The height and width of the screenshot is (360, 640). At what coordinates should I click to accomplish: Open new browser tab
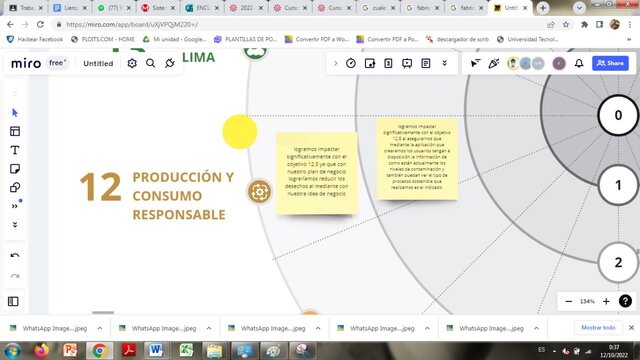tap(542, 8)
